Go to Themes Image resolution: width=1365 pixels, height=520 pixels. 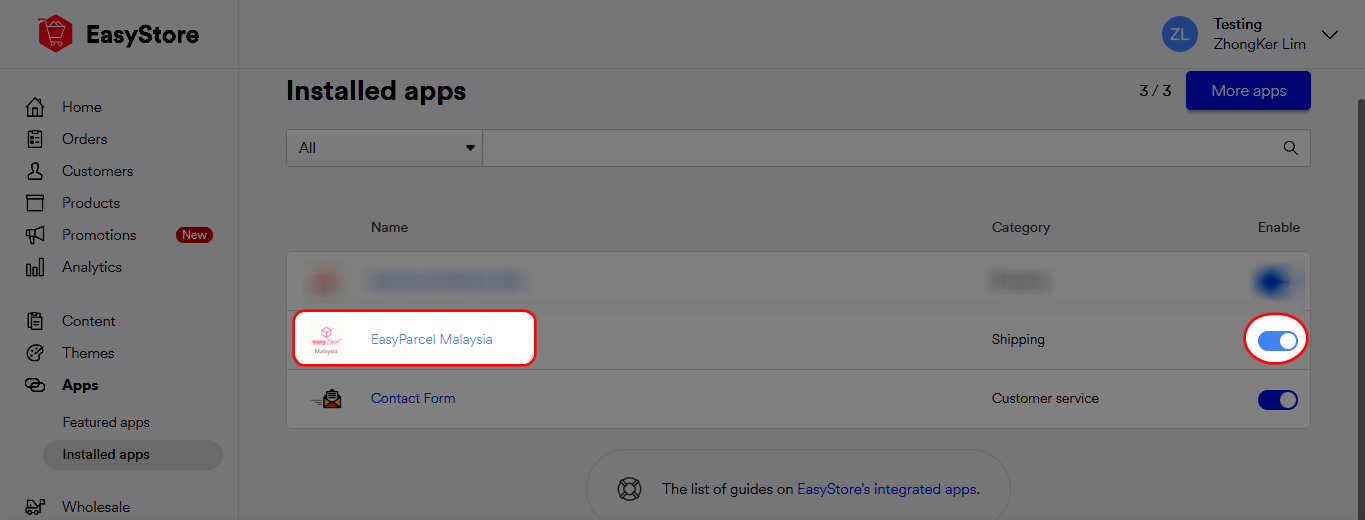pos(88,353)
